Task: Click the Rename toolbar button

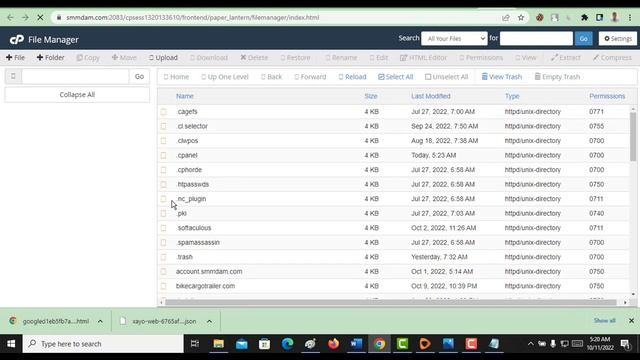Action: click(x=341, y=58)
